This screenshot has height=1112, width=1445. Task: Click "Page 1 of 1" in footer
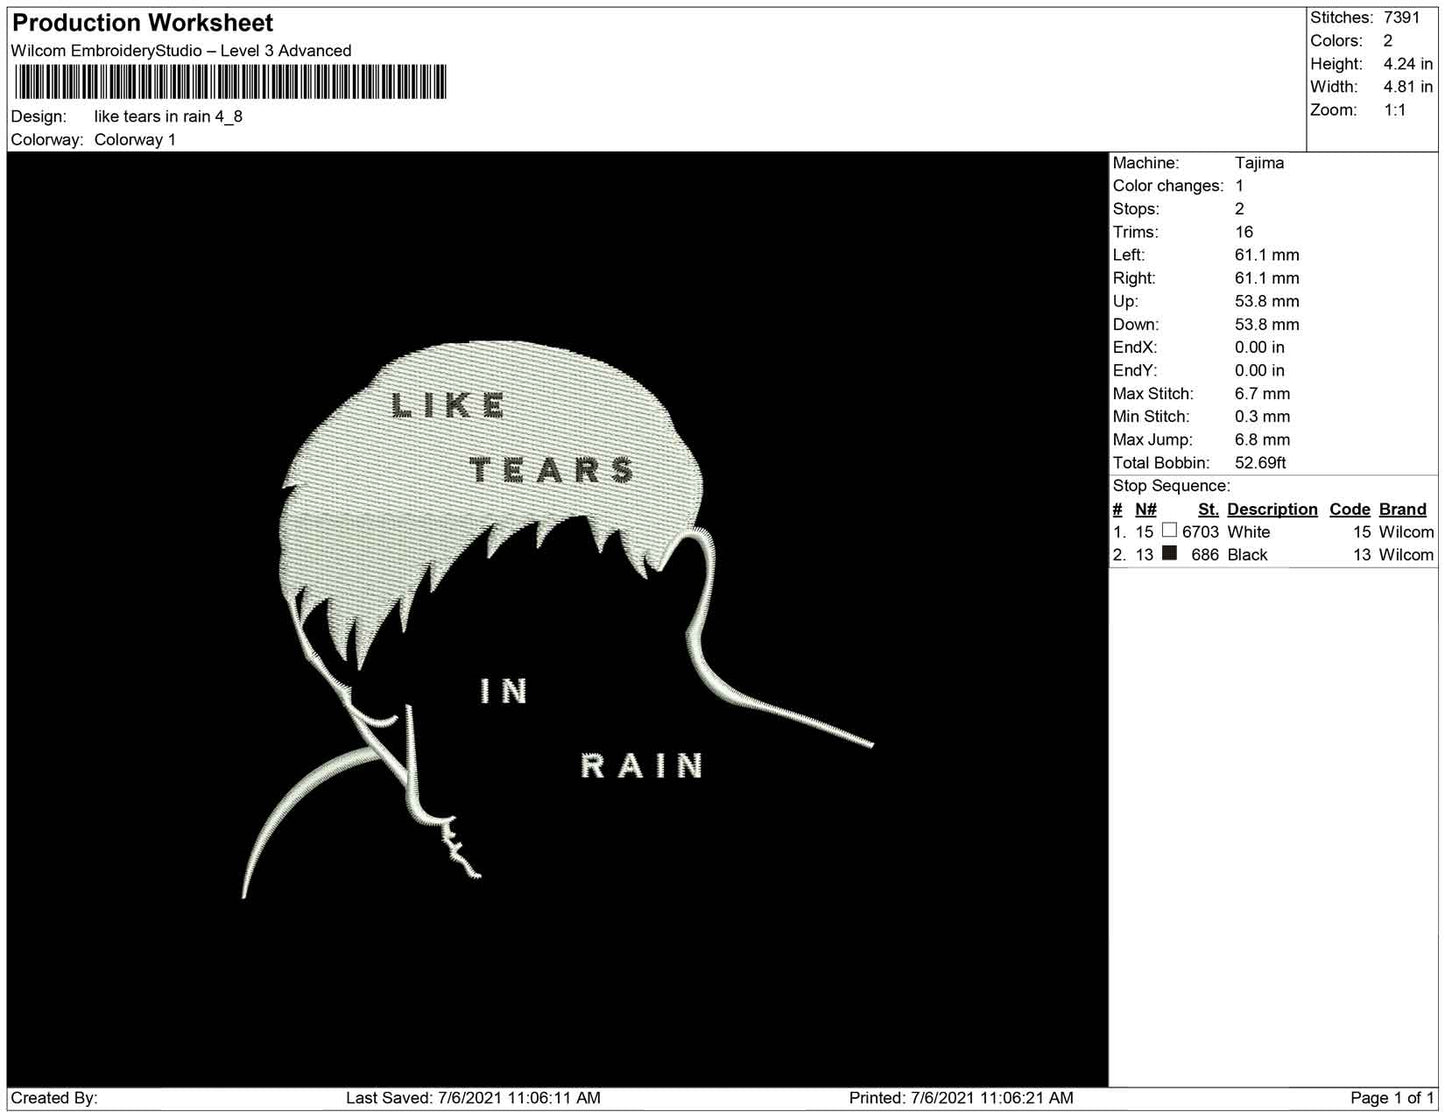click(1392, 1098)
